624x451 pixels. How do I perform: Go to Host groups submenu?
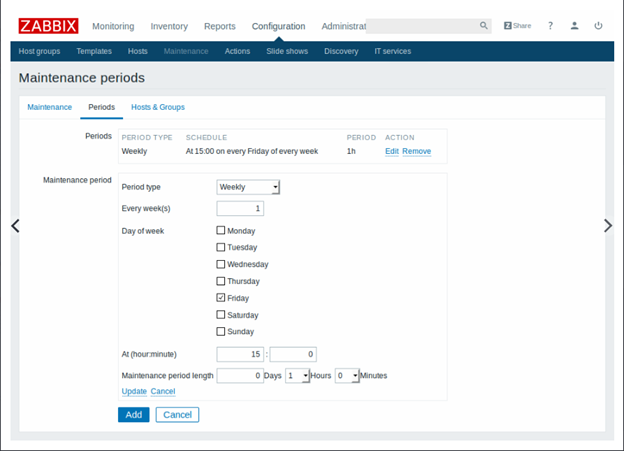click(x=39, y=51)
